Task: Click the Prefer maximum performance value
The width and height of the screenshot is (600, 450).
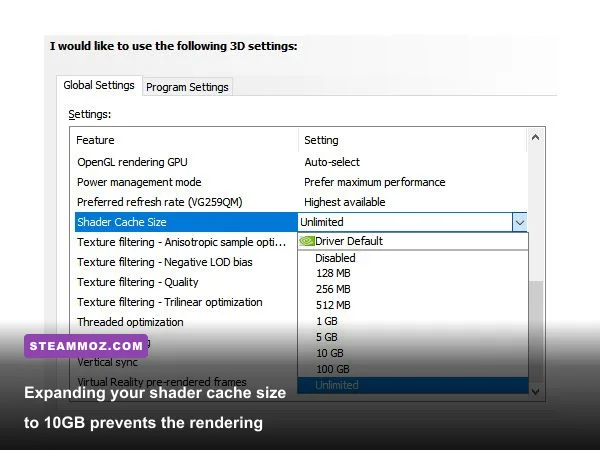Action: 375,182
